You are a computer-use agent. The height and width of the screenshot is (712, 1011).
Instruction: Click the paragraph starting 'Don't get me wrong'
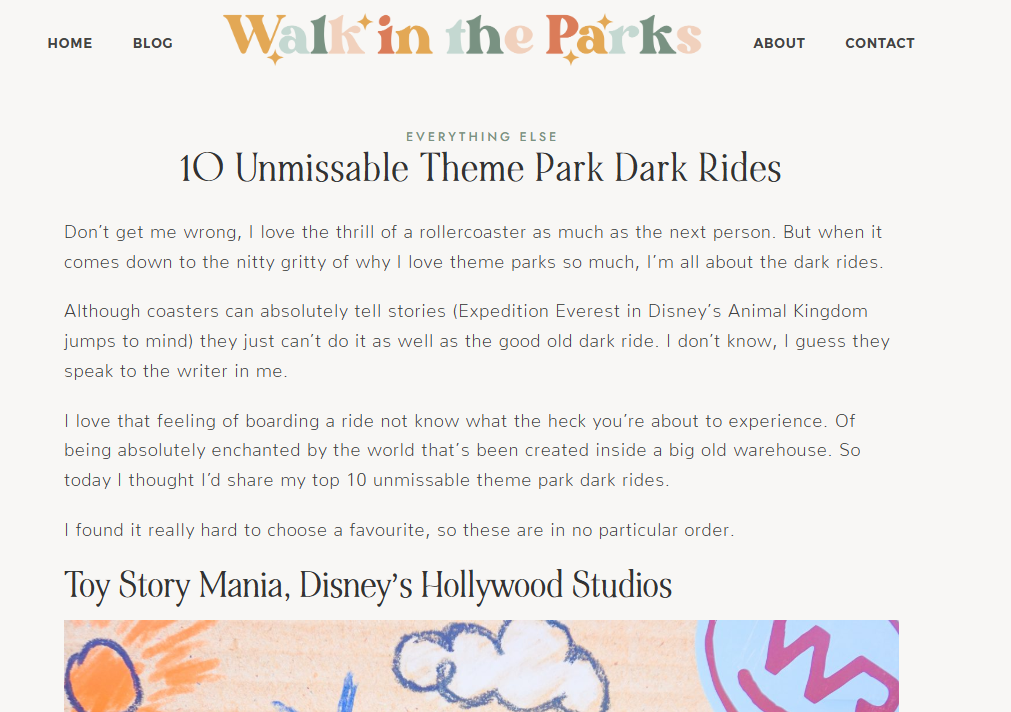tap(473, 247)
